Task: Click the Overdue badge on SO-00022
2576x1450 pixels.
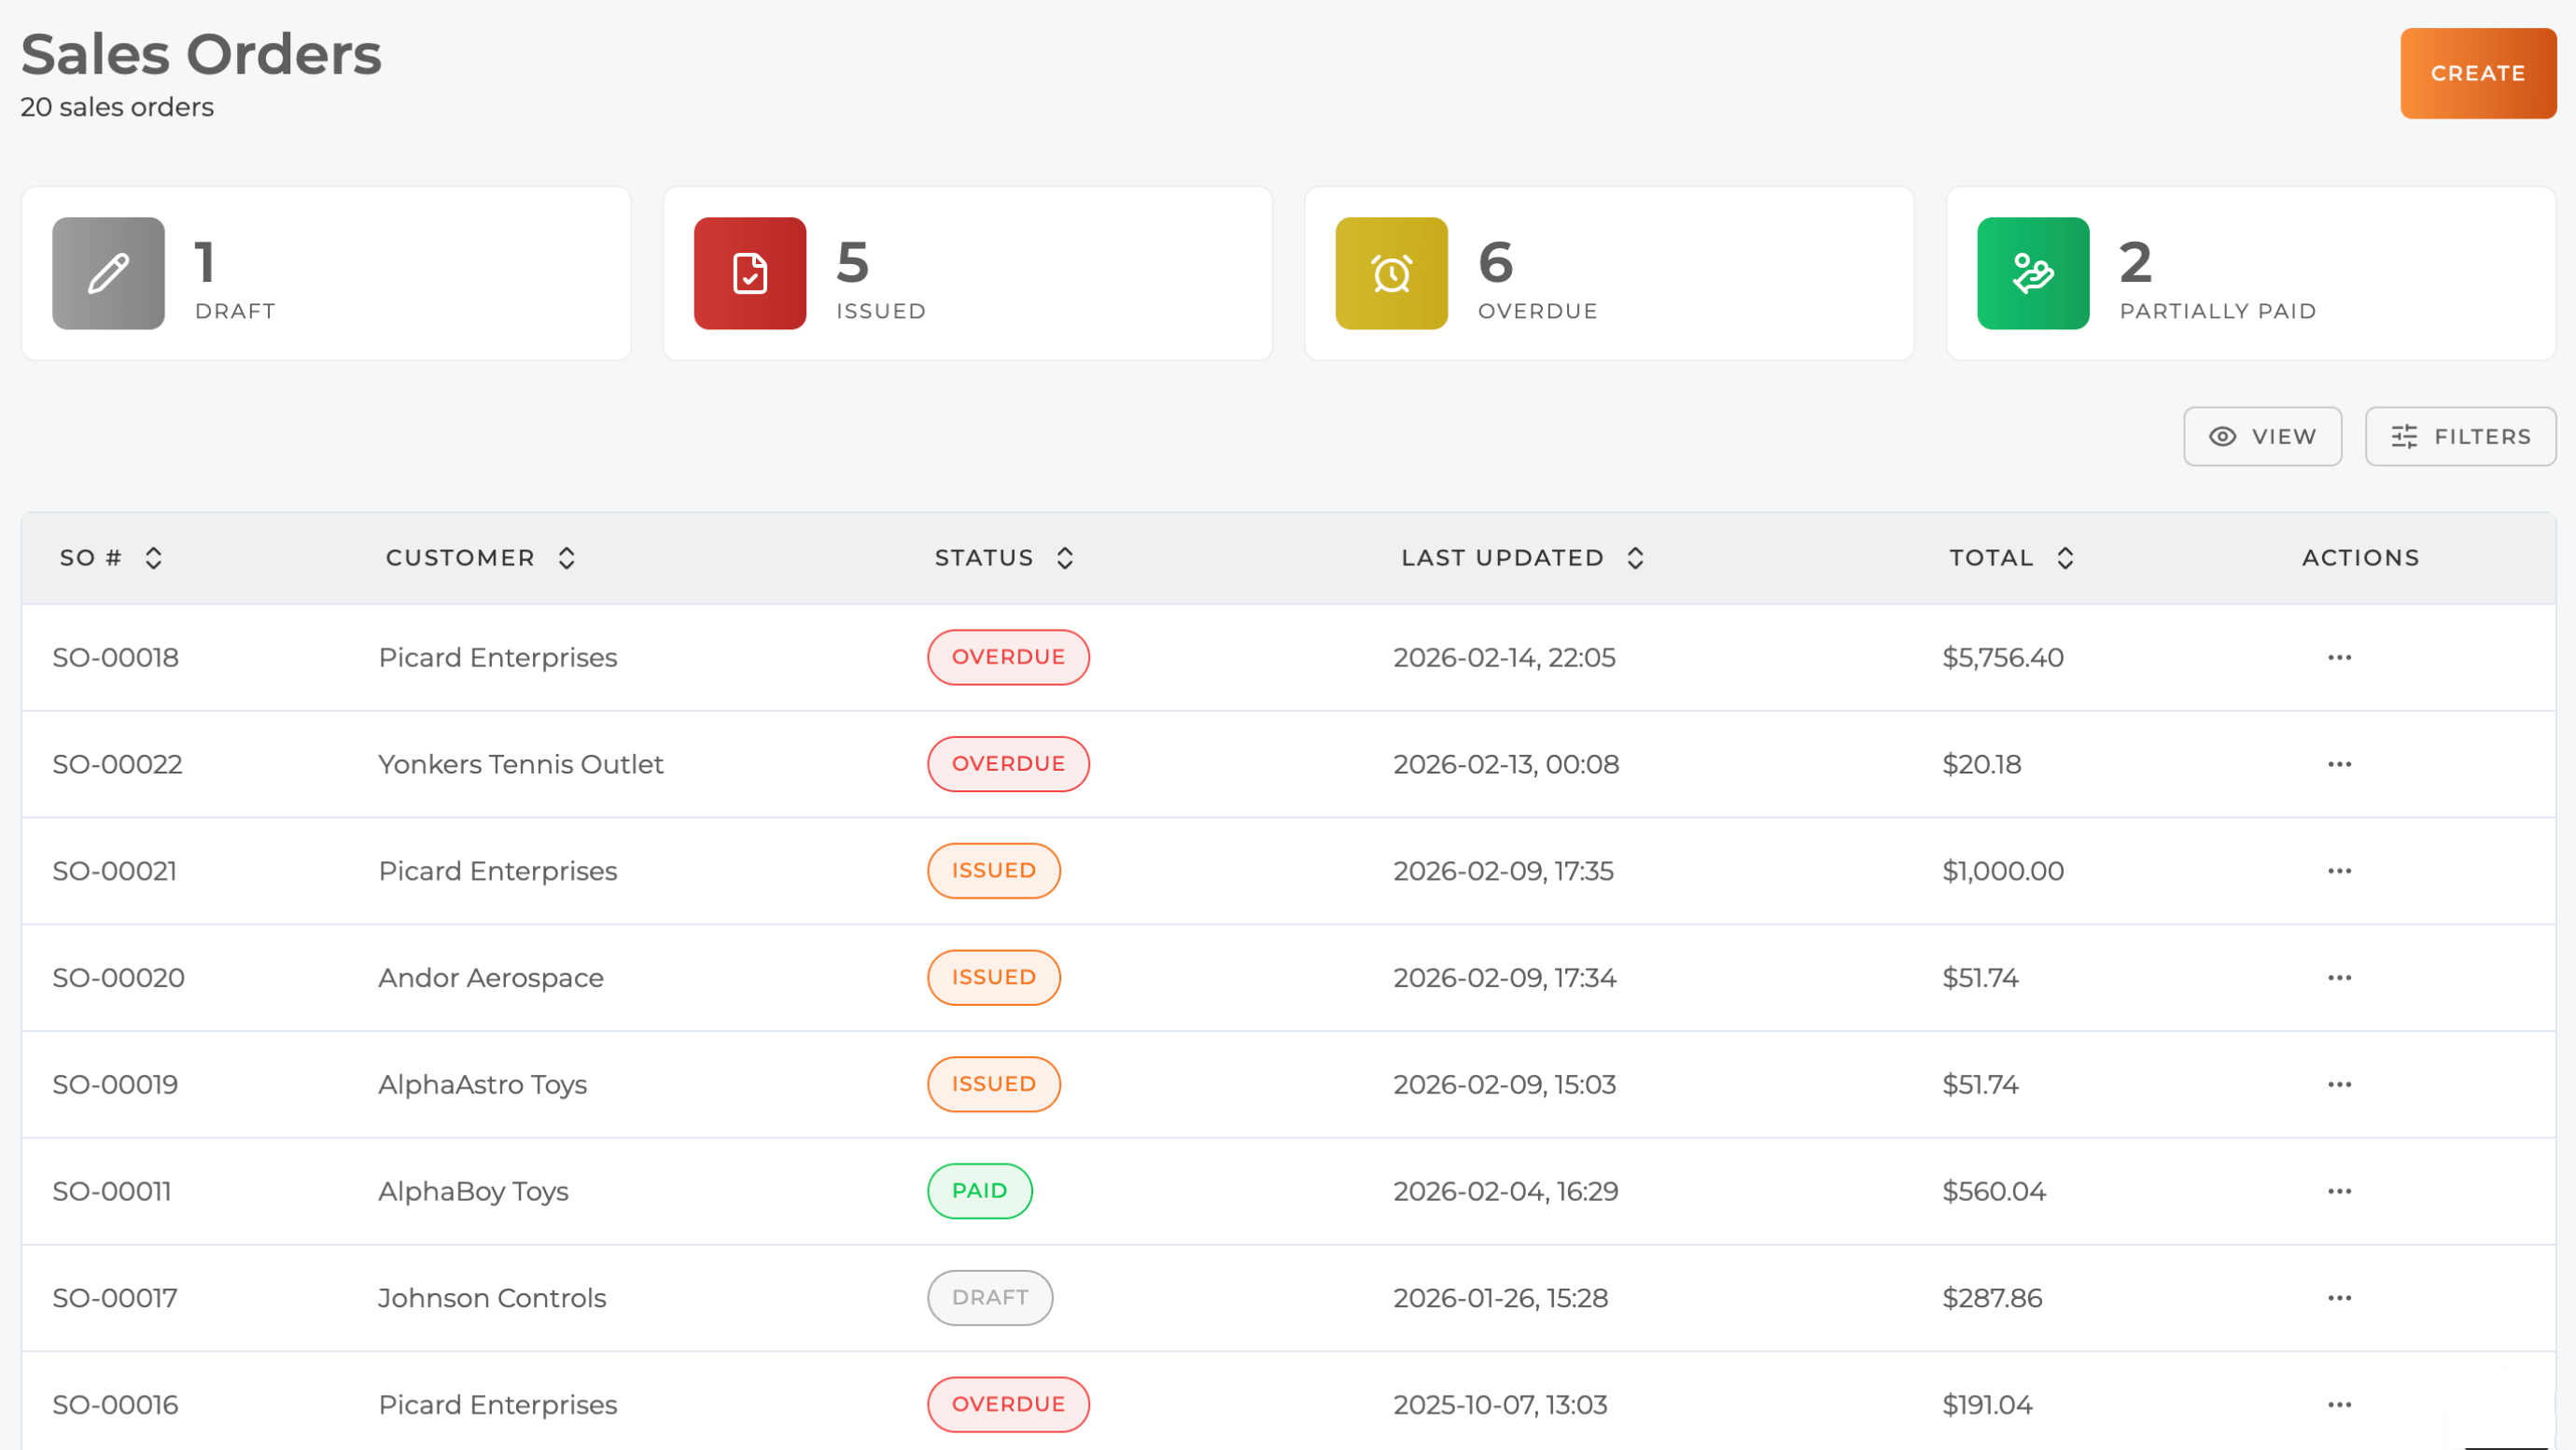Action: (x=1007, y=764)
